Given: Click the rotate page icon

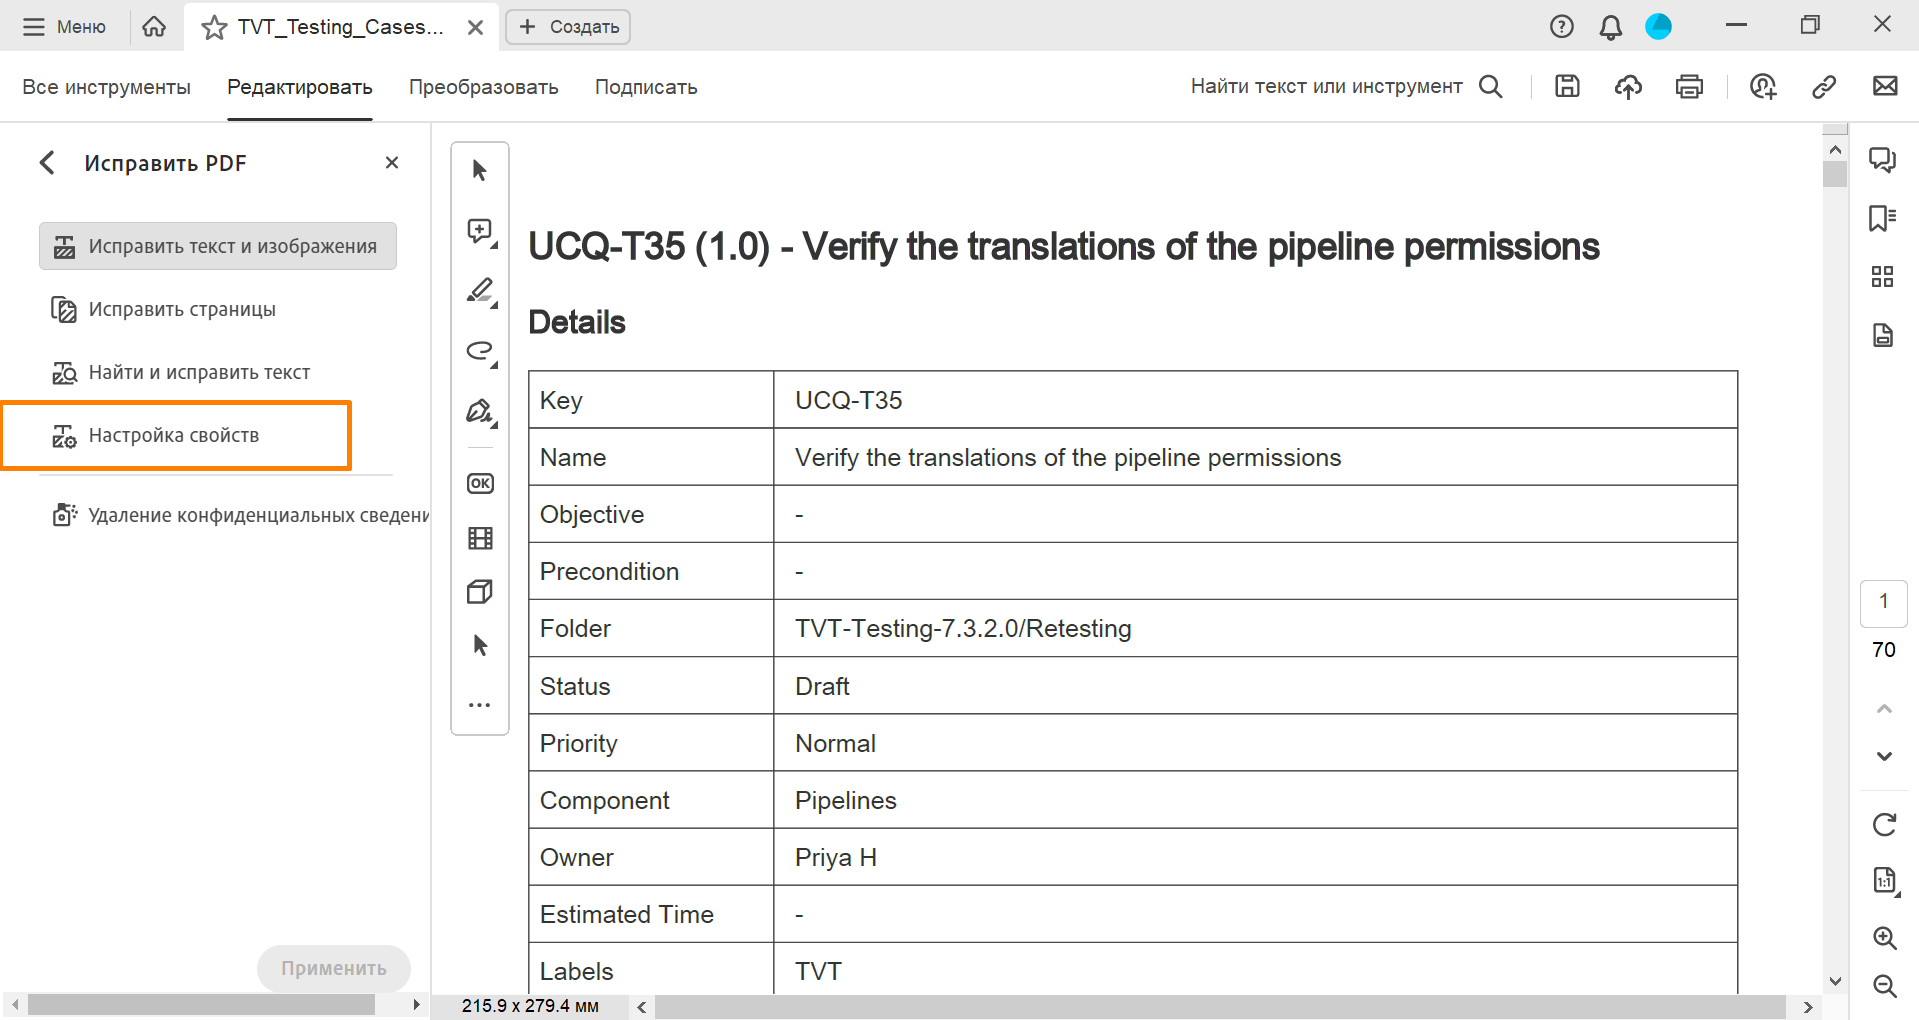Looking at the screenshot, I should pos(1884,825).
